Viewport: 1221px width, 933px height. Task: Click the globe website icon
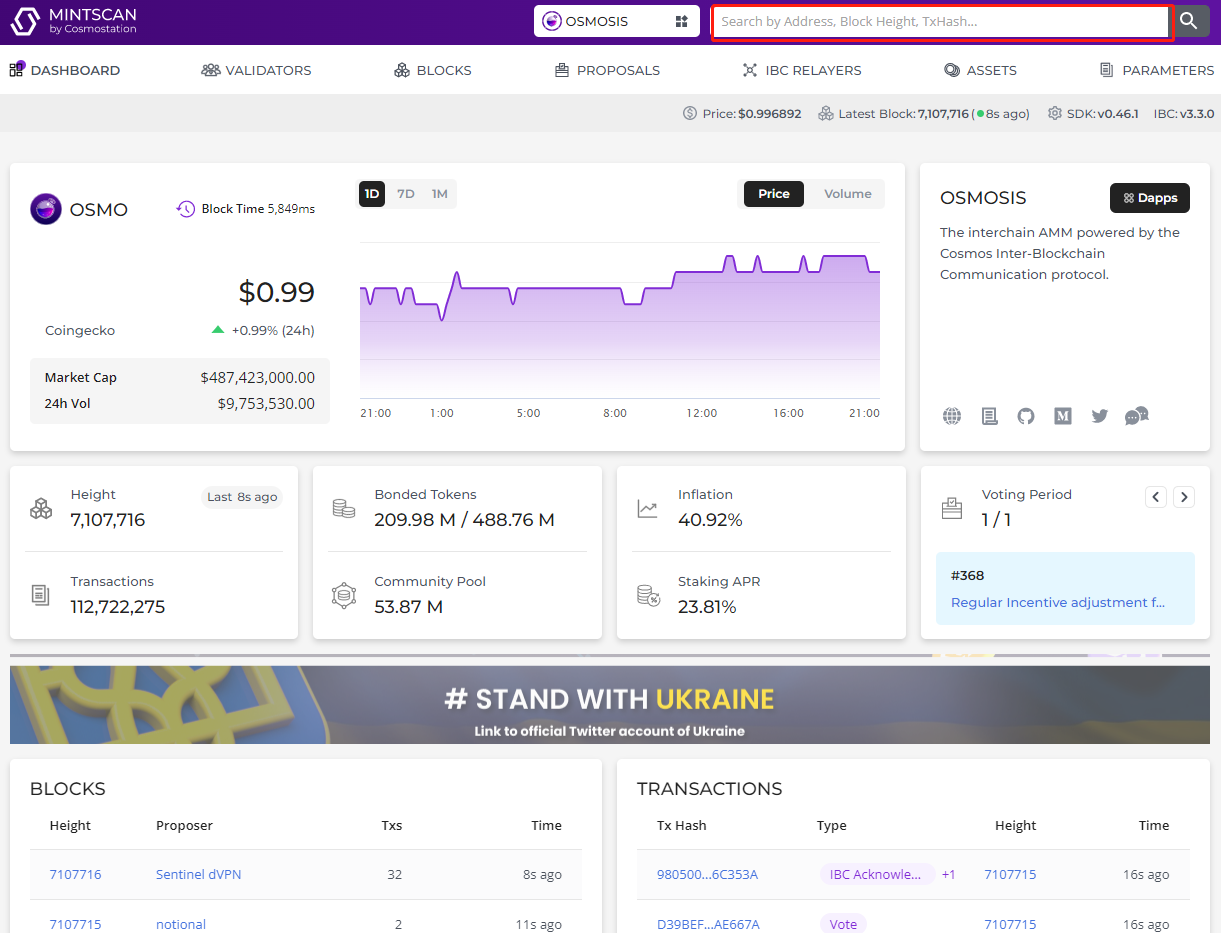click(x=952, y=416)
